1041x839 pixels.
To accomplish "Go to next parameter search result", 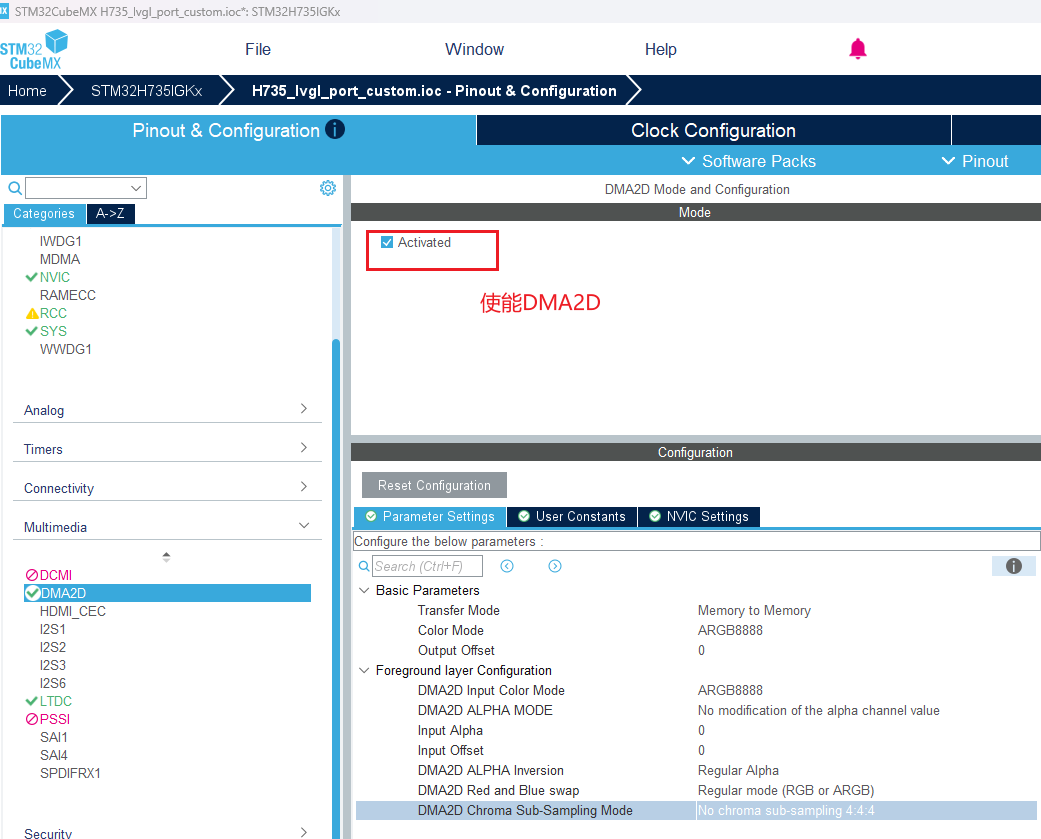I will [x=555, y=566].
